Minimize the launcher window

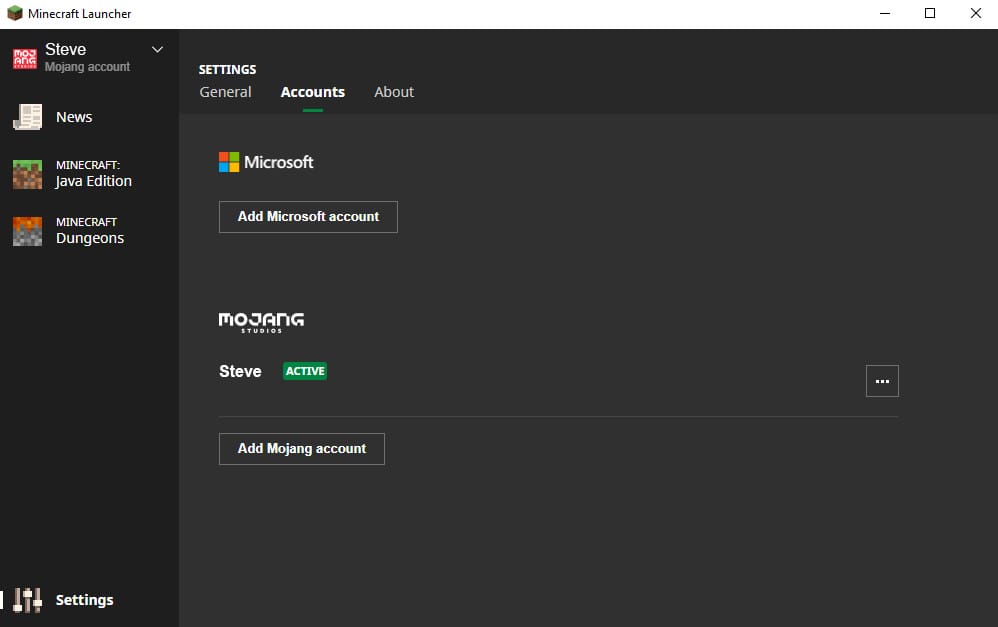(885, 14)
